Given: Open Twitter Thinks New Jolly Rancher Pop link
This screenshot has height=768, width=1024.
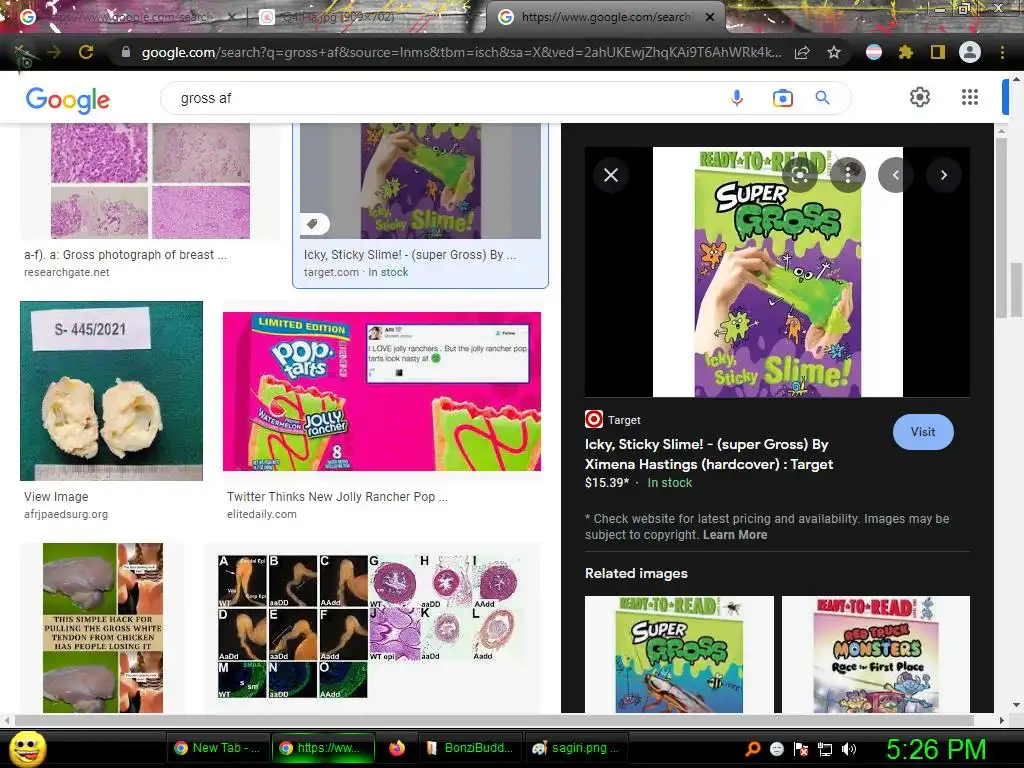Looking at the screenshot, I should click(337, 496).
